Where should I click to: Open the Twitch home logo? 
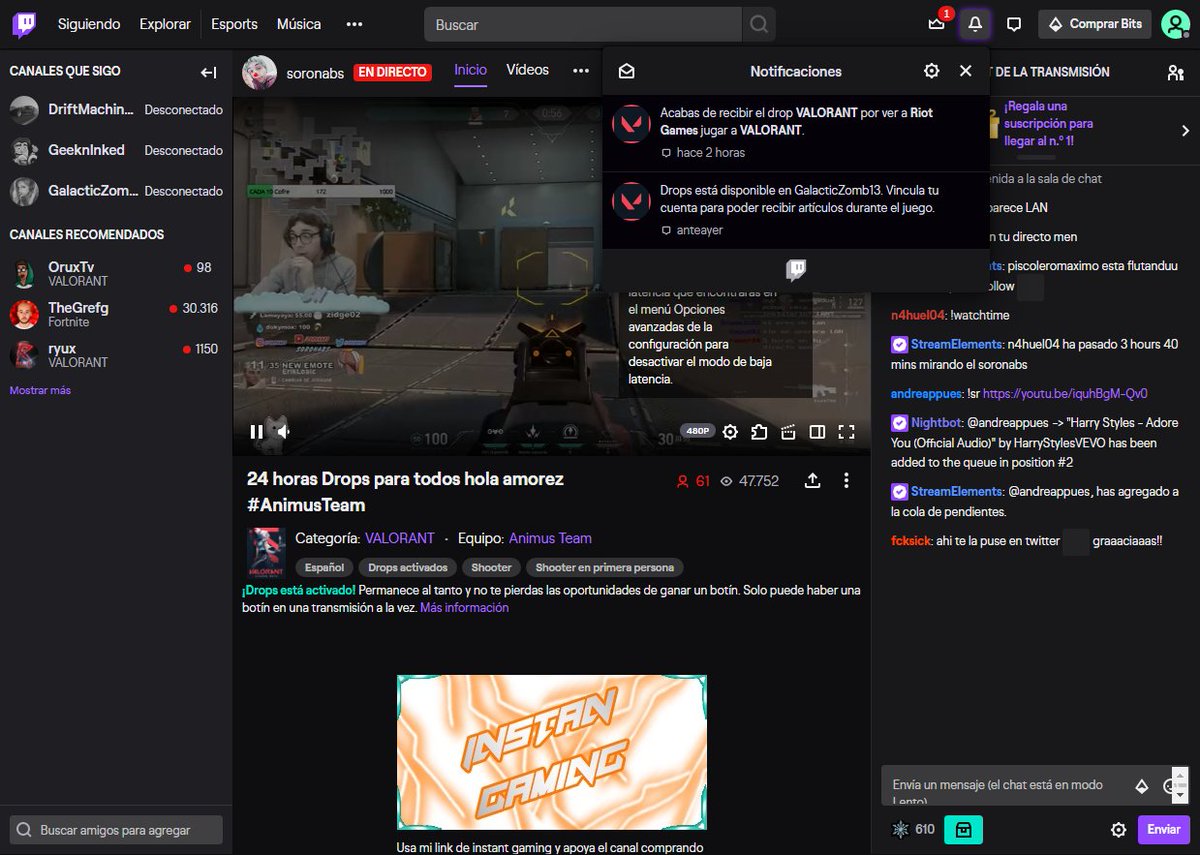point(24,24)
